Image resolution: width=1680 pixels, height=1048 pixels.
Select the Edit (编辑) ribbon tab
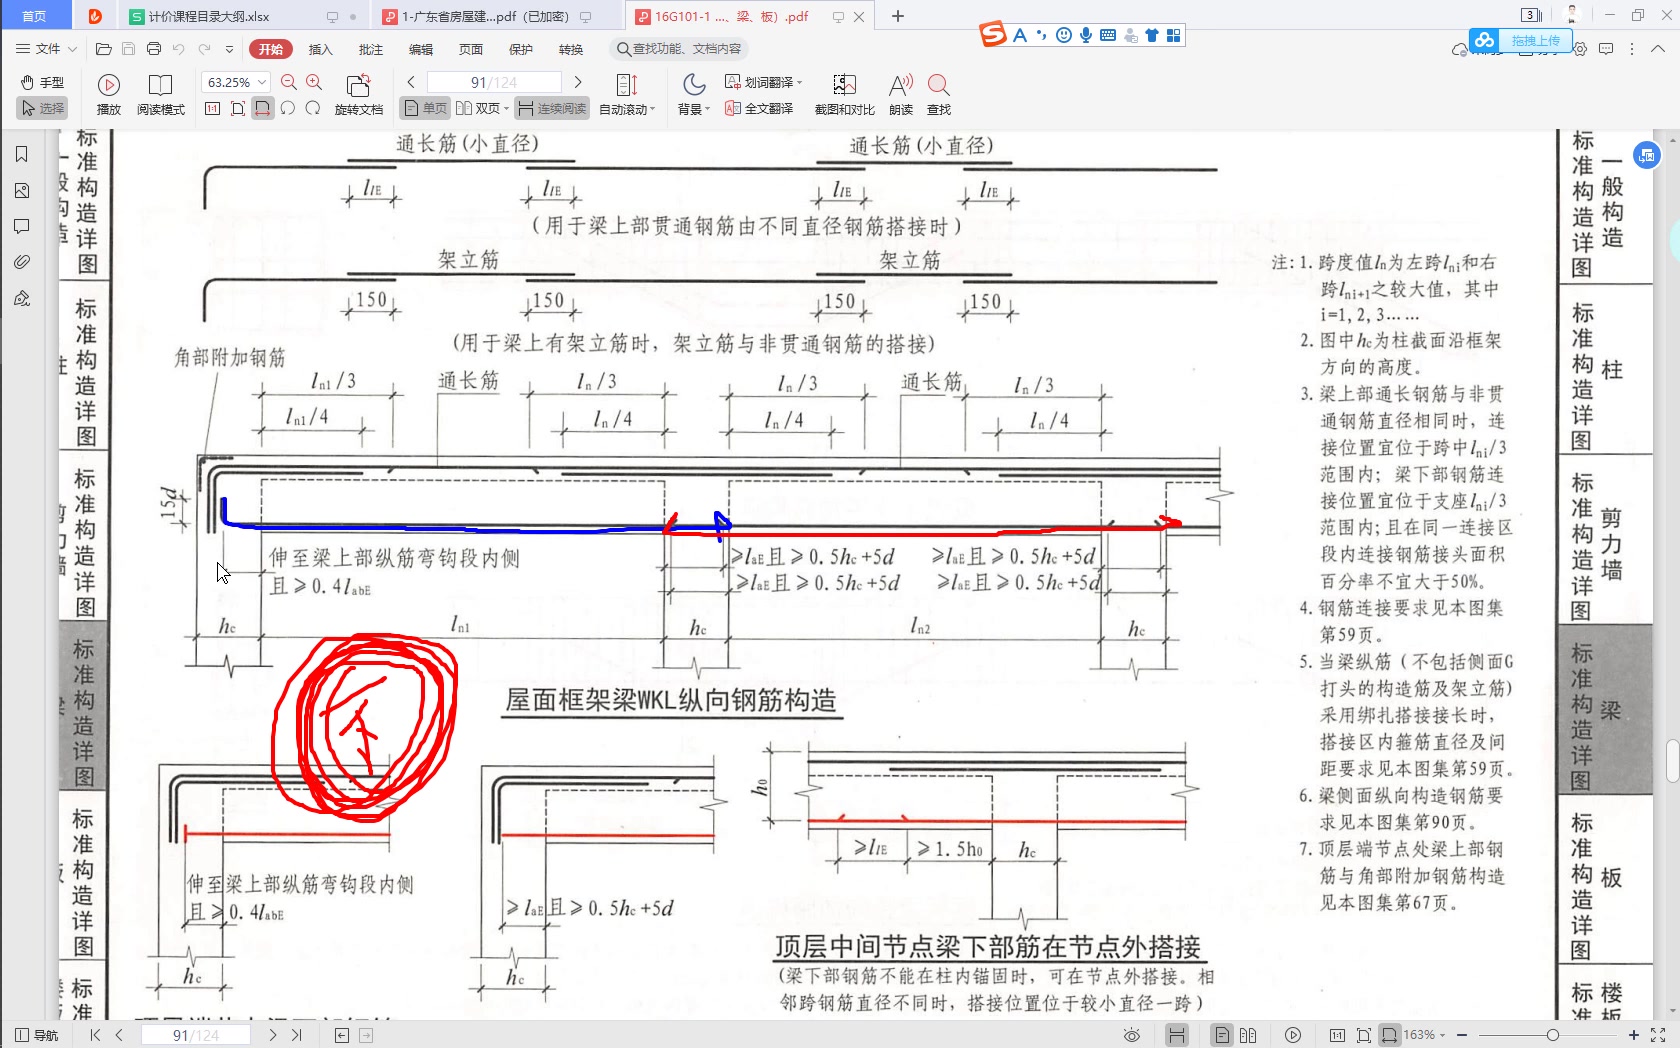pyautogui.click(x=421, y=49)
